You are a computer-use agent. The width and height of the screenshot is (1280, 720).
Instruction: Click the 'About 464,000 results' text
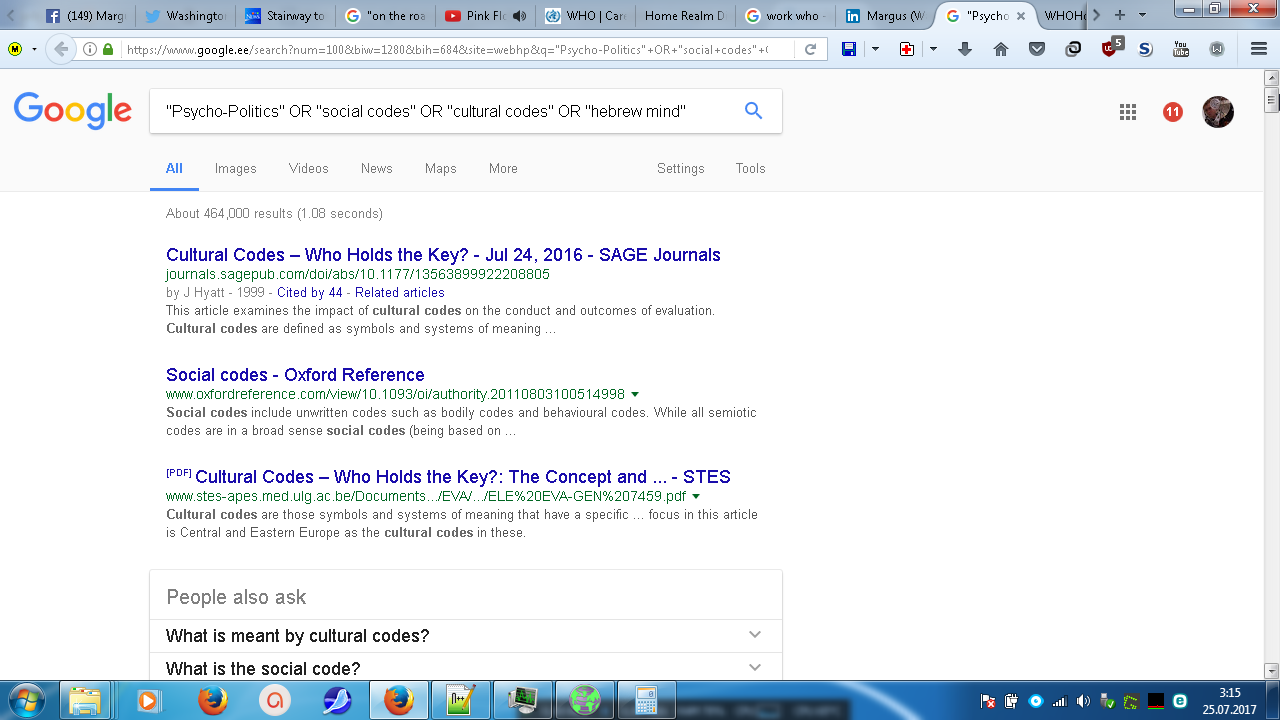point(274,214)
